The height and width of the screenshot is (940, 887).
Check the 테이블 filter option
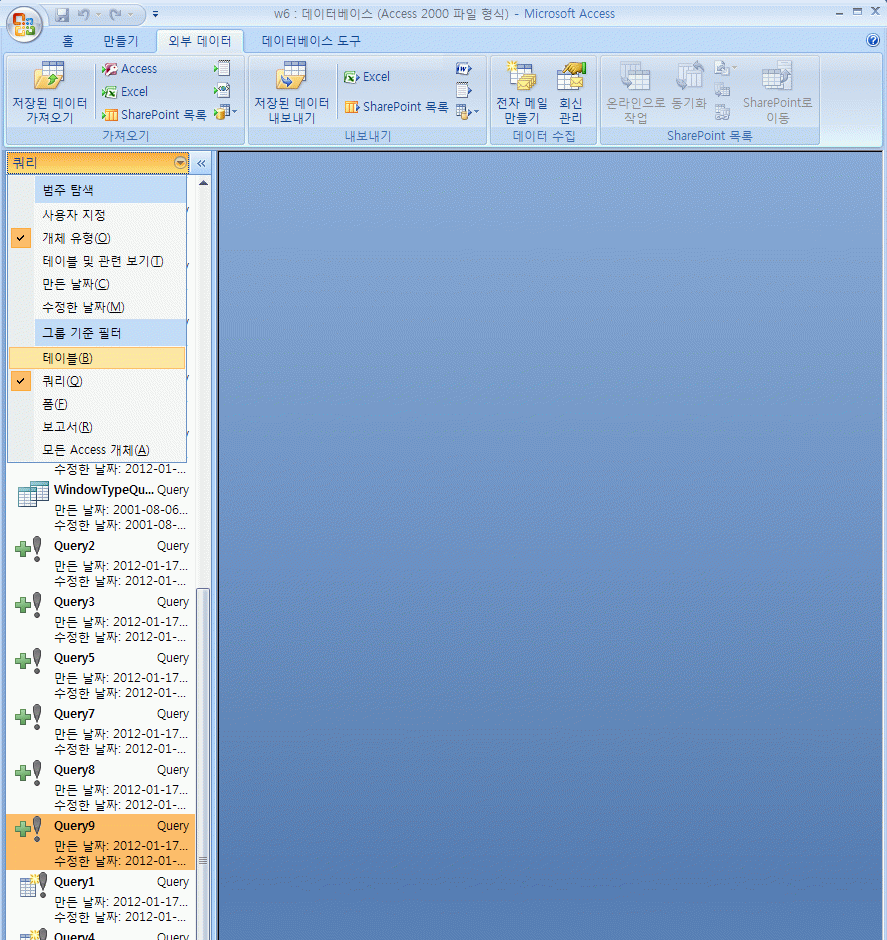[67, 358]
